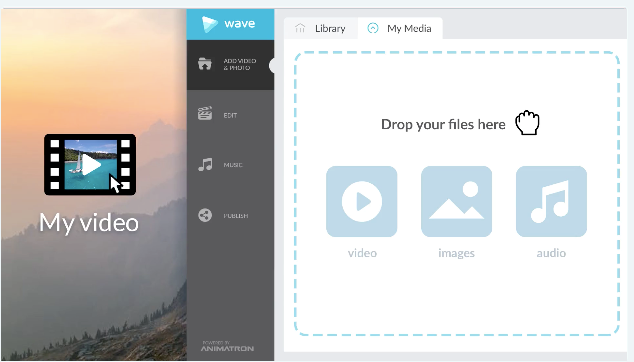Click the MUSIC sidebar label
Image resolution: width=634 pixels, height=362 pixels.
[233, 165]
